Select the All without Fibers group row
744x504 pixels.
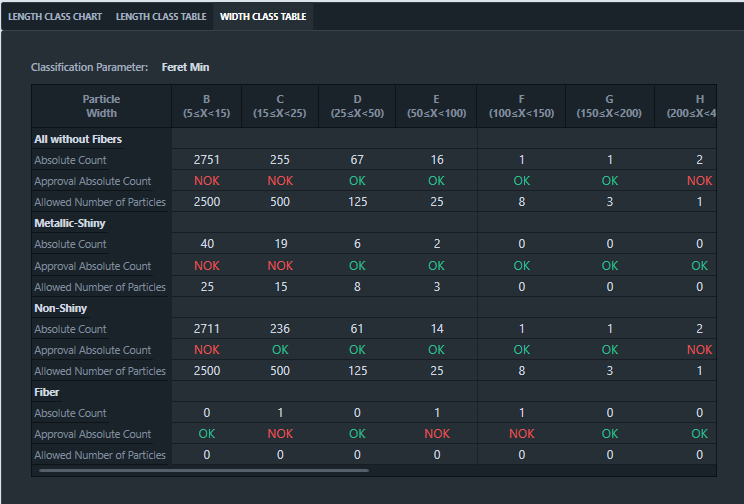point(78,139)
